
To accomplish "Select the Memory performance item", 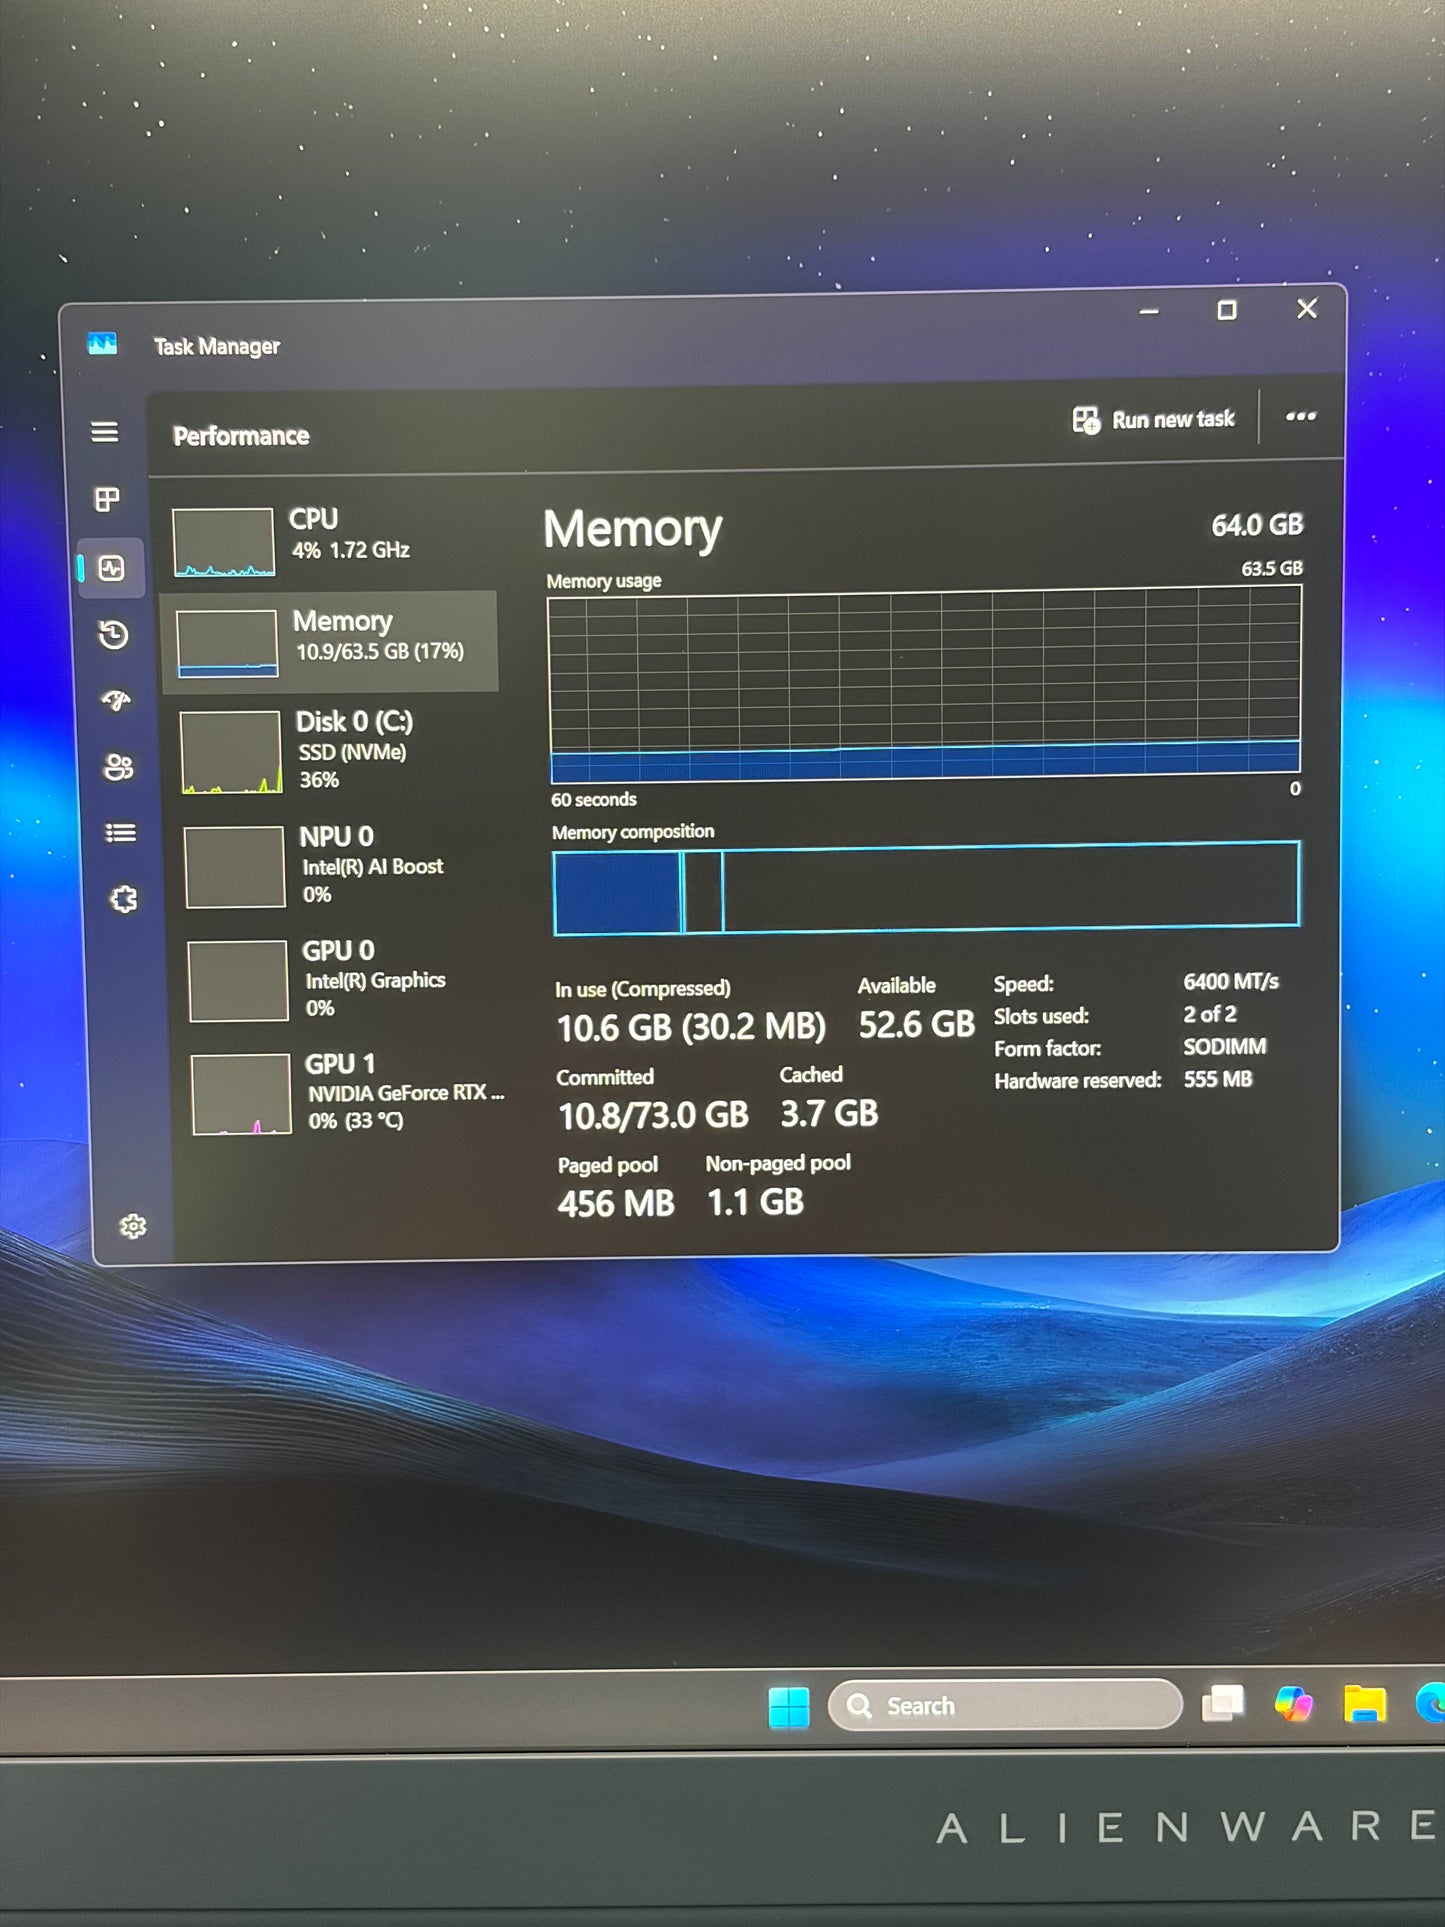I will pos(330,641).
